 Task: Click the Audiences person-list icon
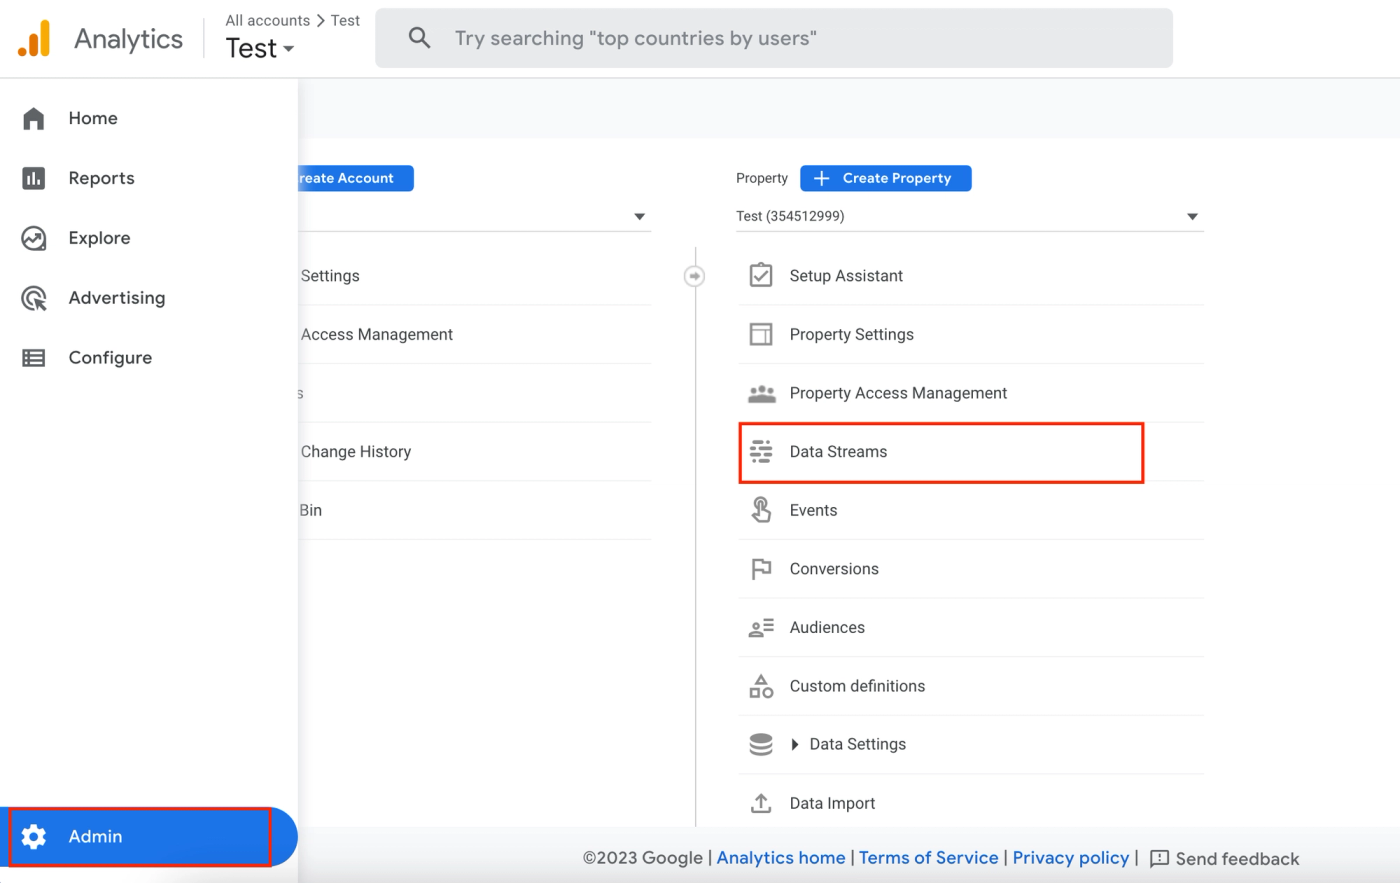coord(761,628)
